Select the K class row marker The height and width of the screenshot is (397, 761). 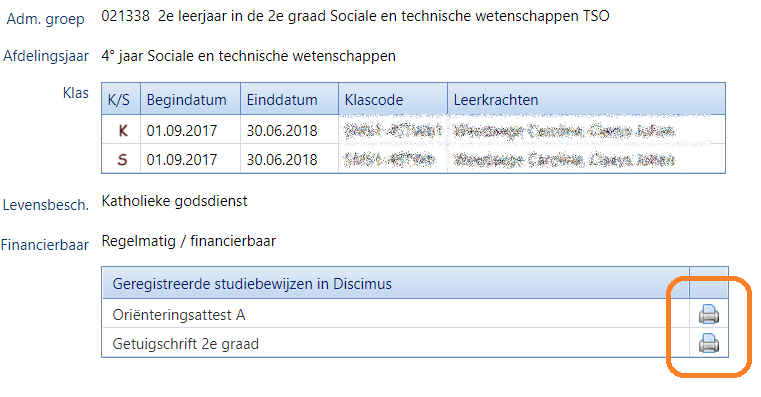(123, 131)
